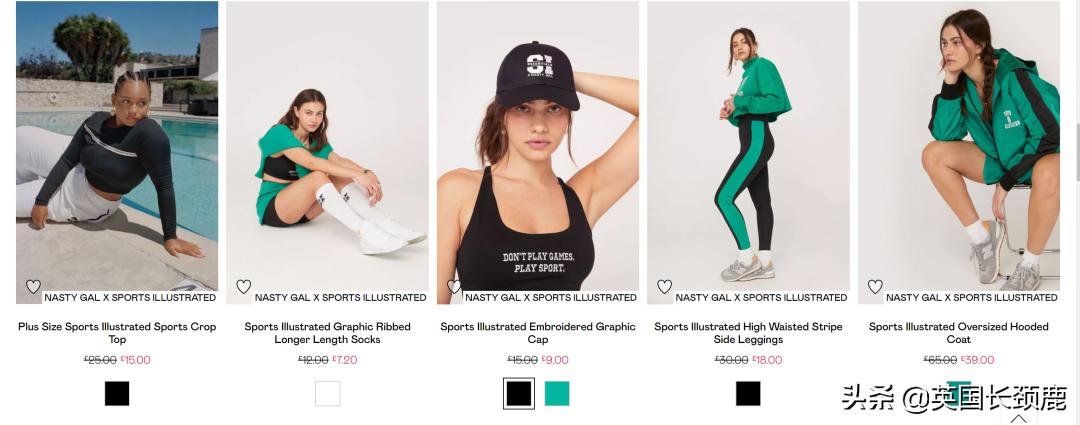
Task: Favorite the Plus Size Sports Crop Top
Action: [33, 287]
